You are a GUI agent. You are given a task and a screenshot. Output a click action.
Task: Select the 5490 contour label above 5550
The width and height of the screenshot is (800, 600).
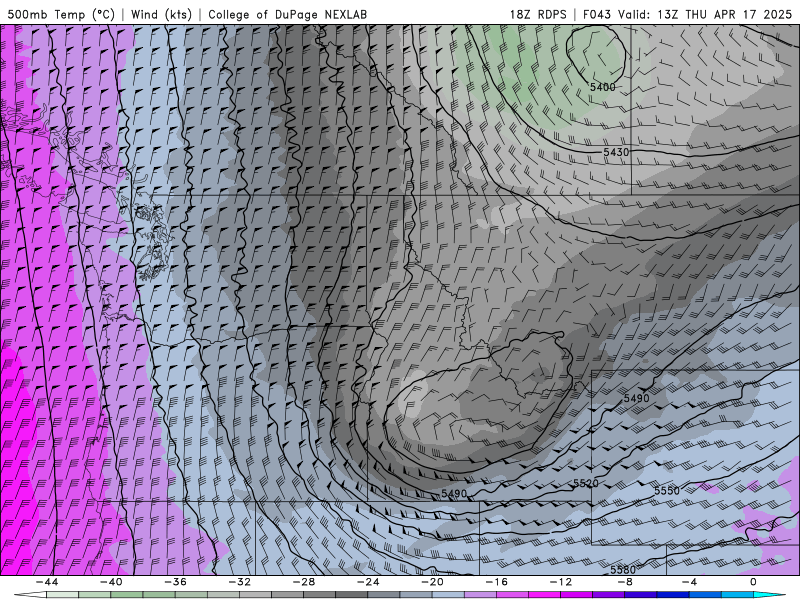click(636, 398)
